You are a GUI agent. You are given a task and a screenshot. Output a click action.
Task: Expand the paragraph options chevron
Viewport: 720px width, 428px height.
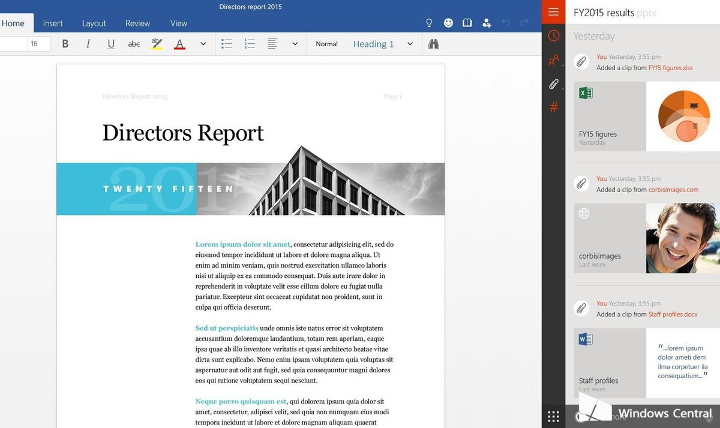tap(294, 44)
